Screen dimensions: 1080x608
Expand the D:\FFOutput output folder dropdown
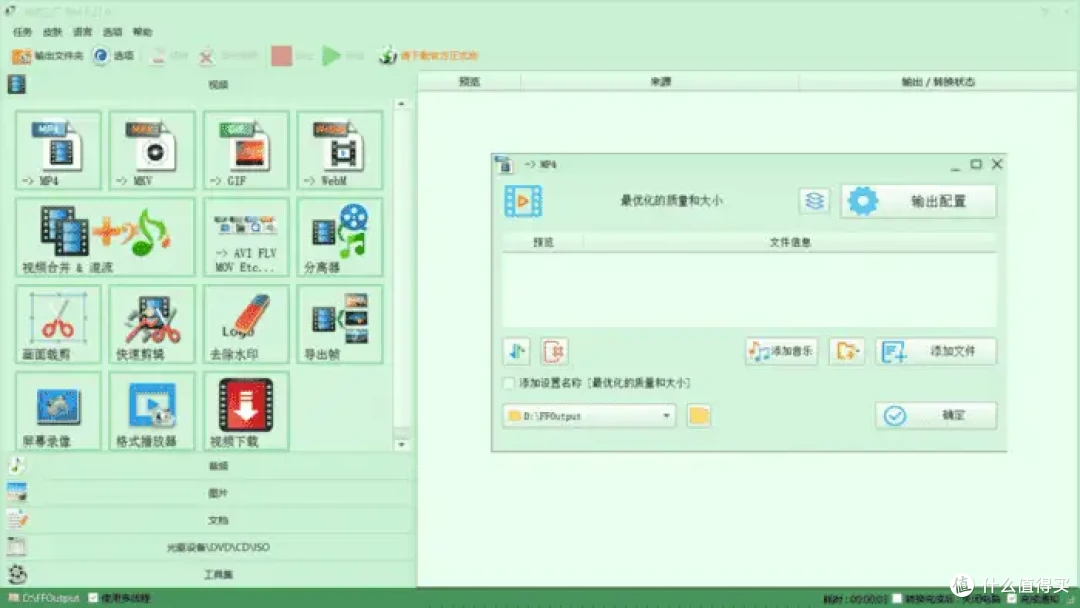666,416
